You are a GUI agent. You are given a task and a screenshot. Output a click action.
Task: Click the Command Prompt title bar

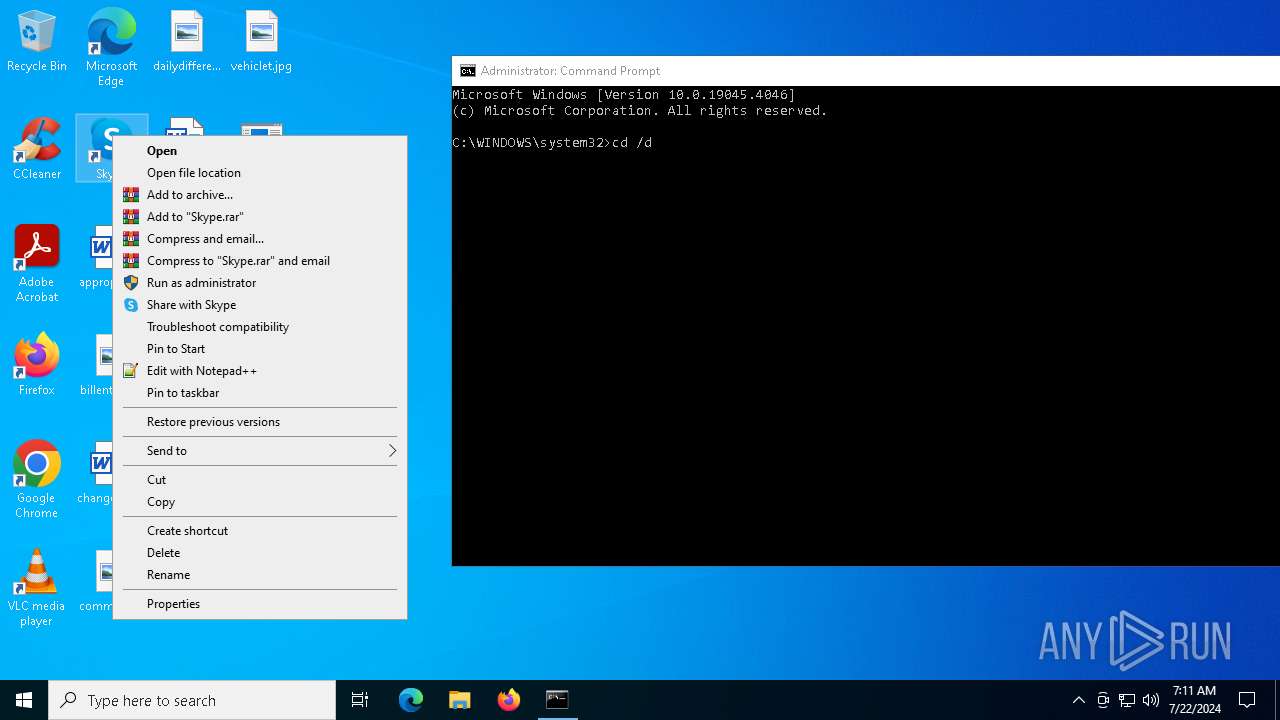(x=866, y=71)
